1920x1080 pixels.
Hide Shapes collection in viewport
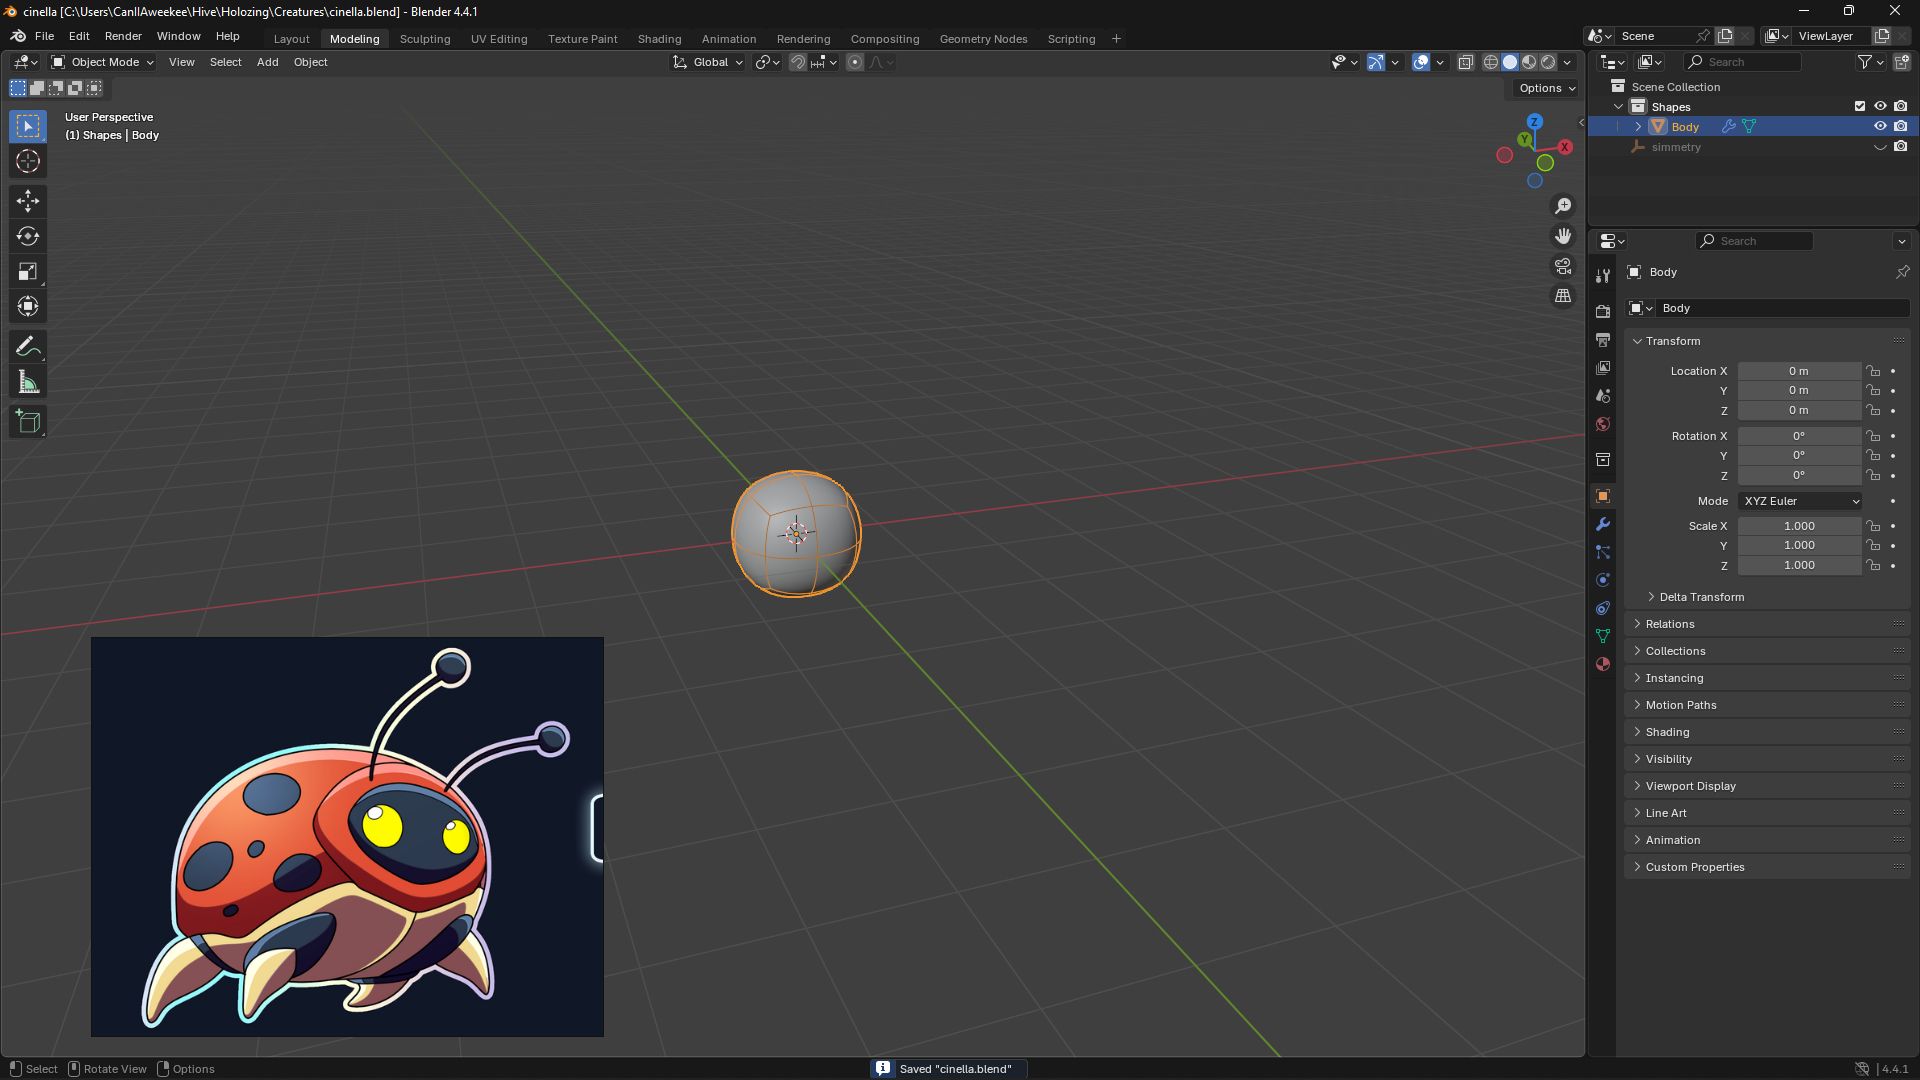coord(1880,106)
